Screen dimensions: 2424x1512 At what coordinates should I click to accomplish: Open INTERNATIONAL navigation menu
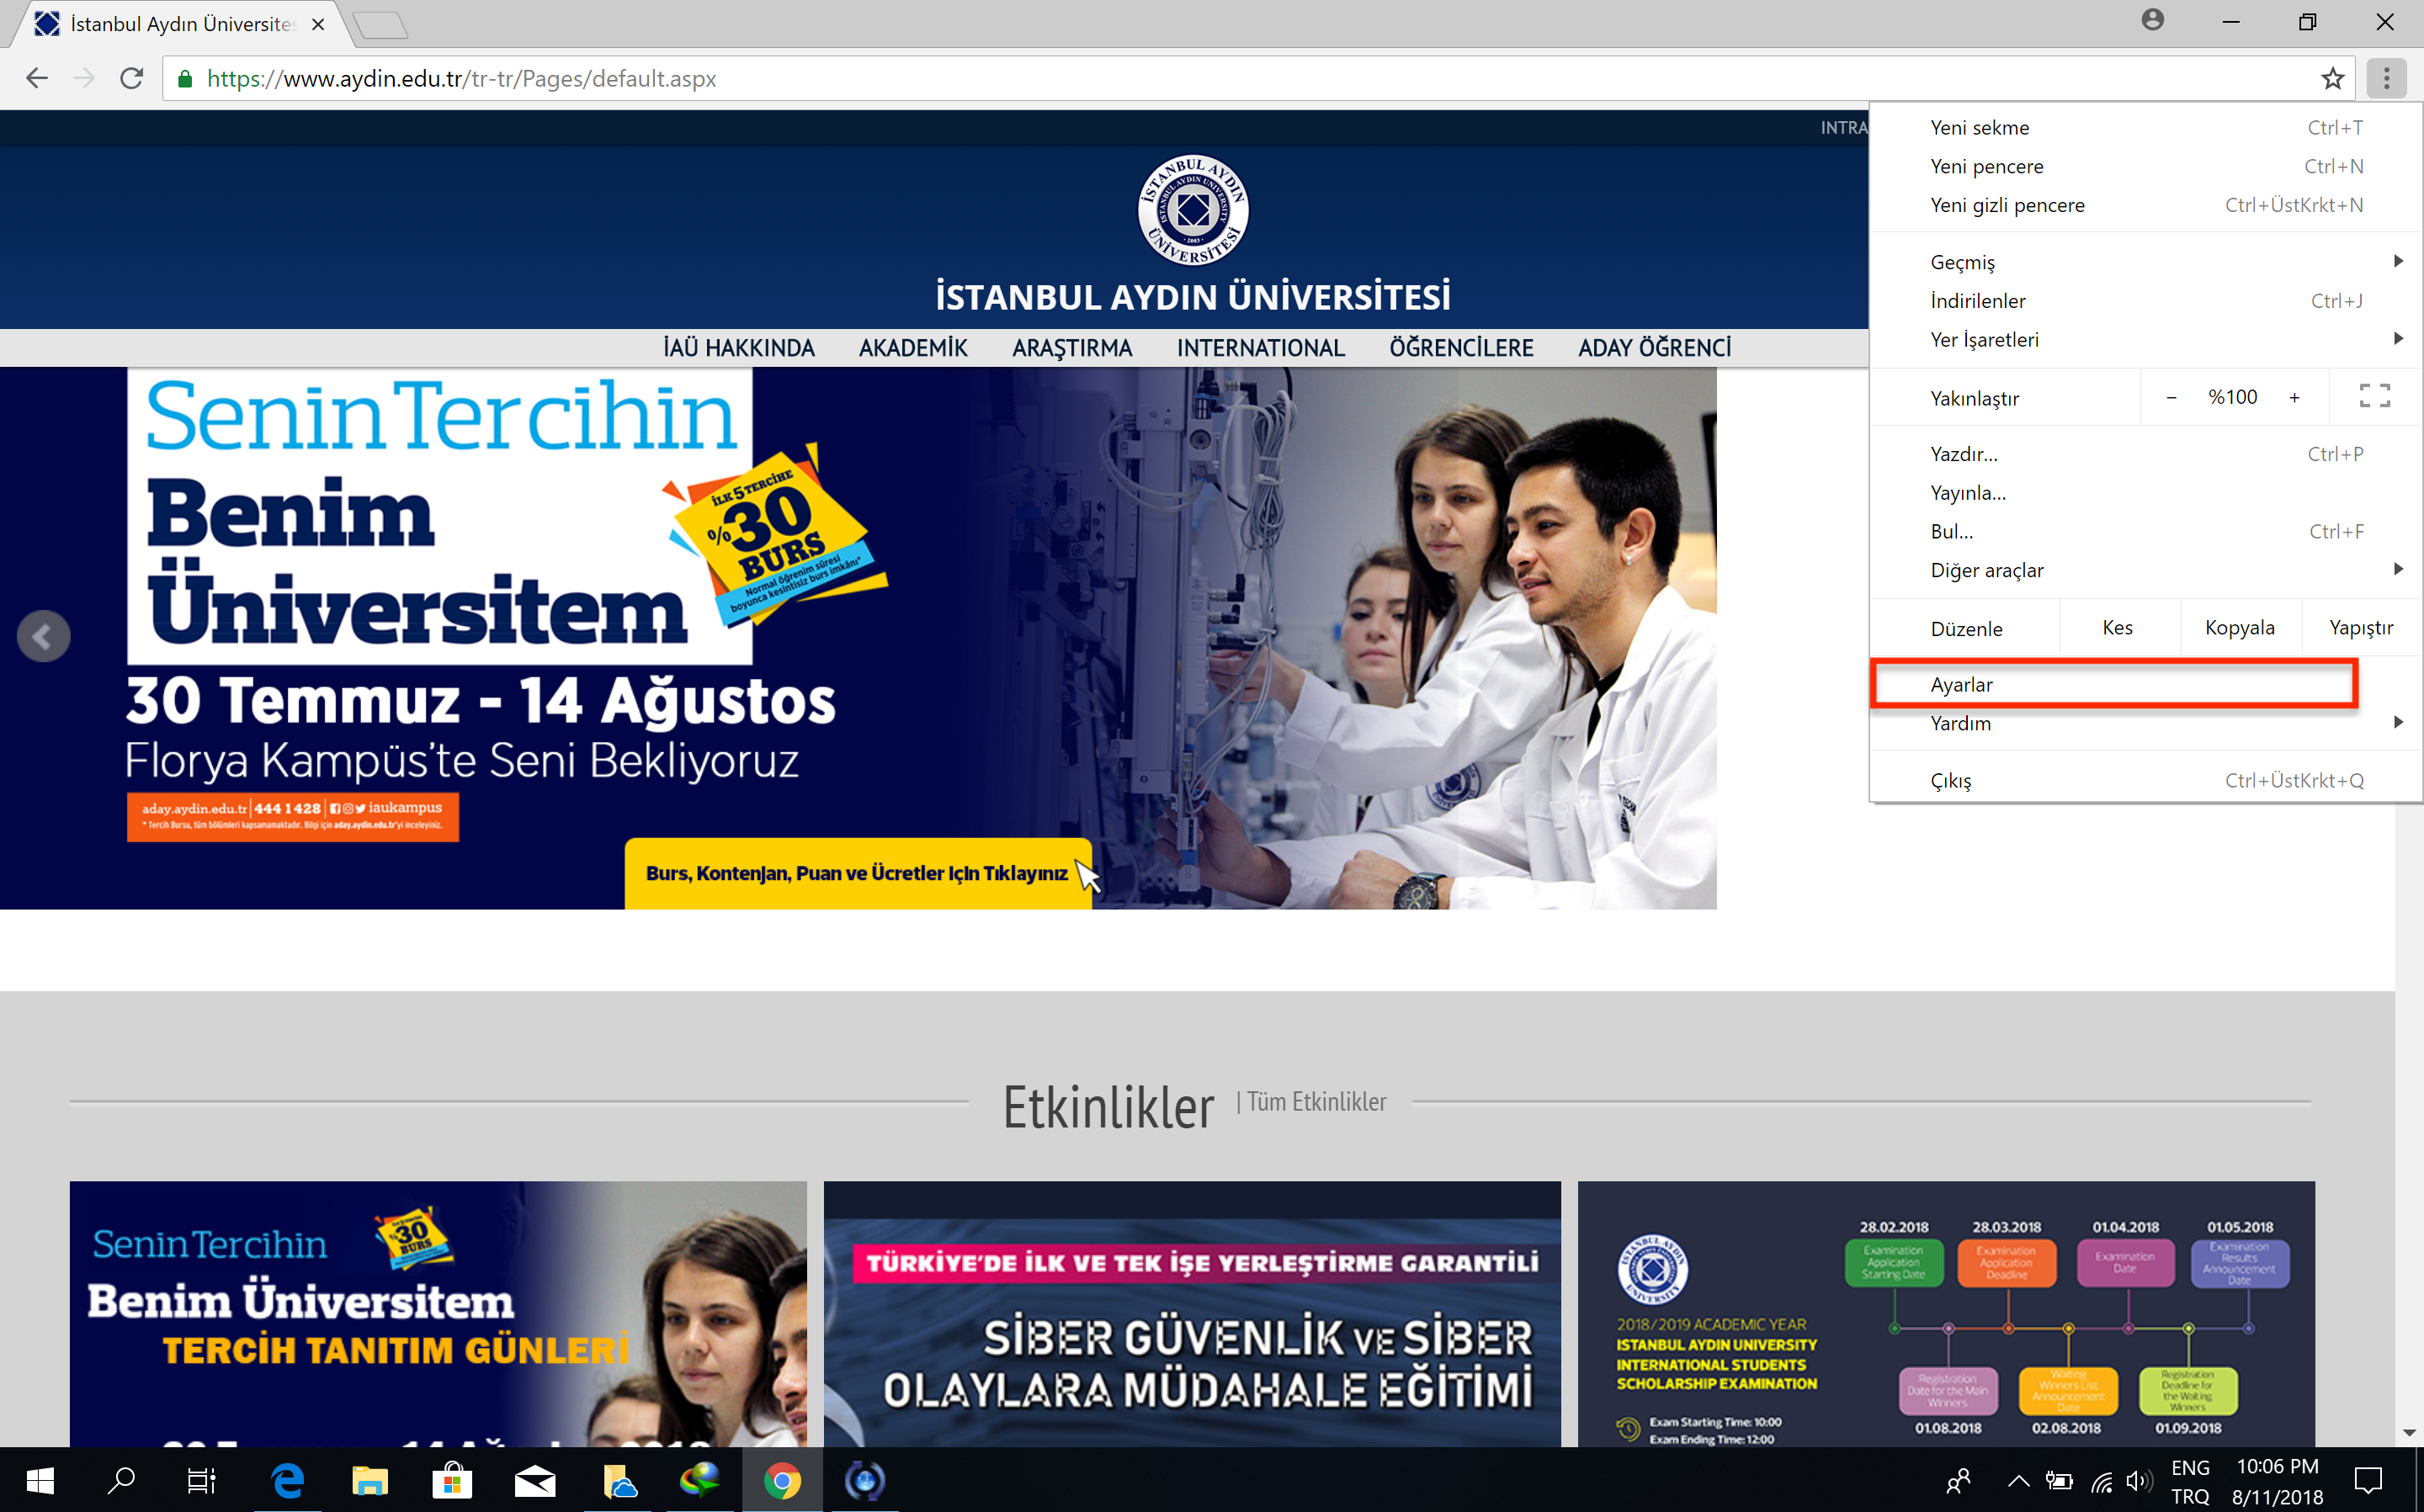point(1260,348)
